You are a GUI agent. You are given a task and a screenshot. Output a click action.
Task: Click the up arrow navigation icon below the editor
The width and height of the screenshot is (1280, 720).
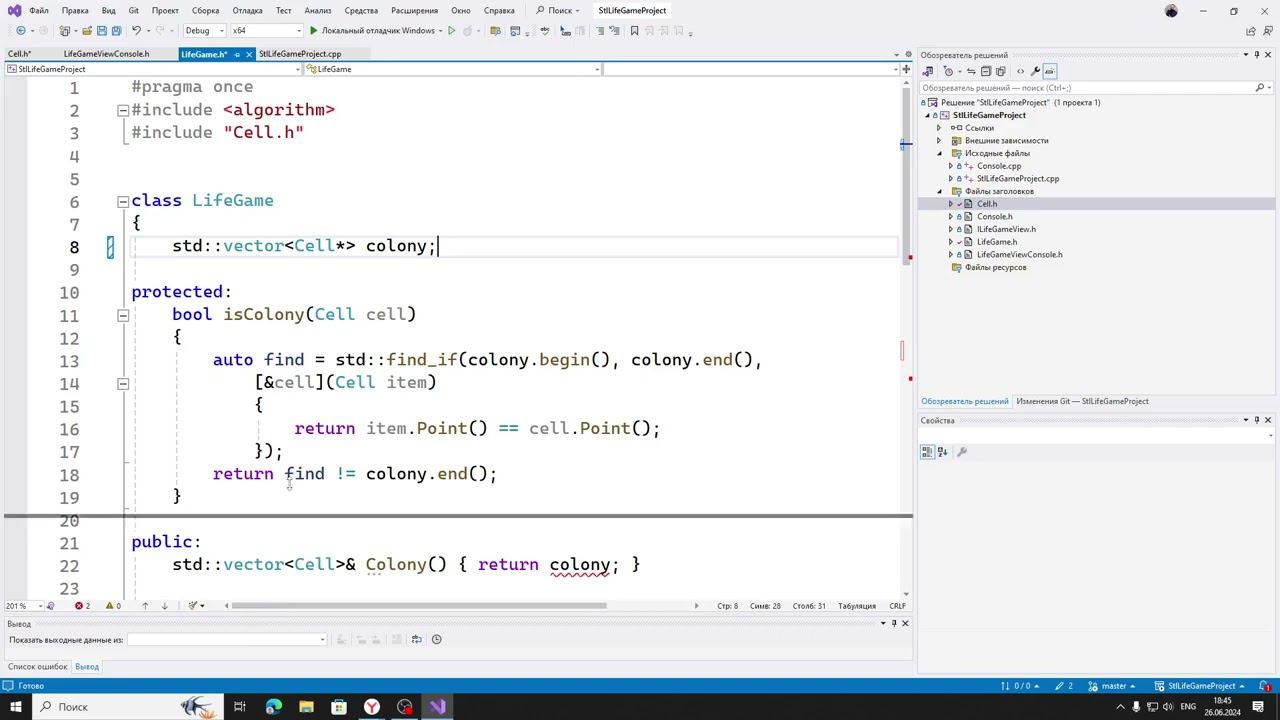pos(145,606)
